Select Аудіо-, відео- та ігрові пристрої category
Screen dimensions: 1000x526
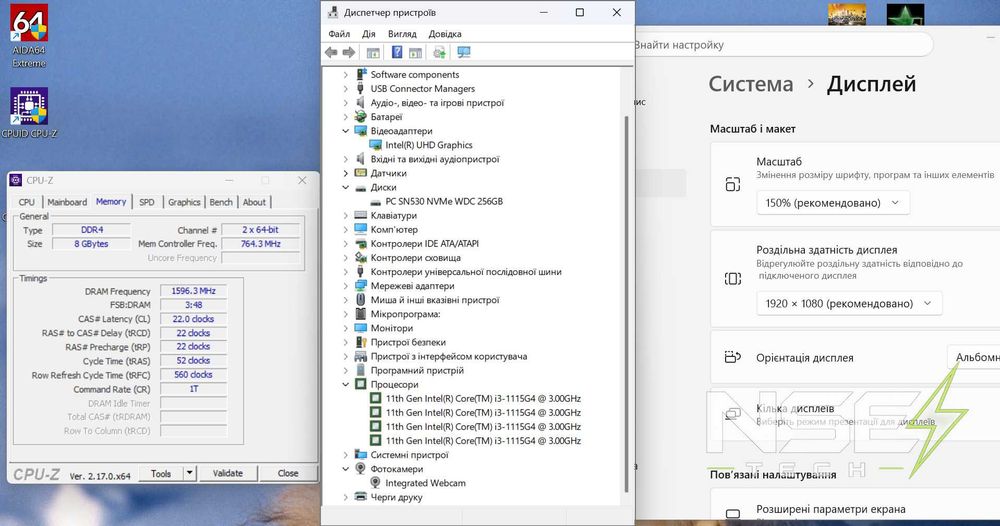tap(437, 103)
